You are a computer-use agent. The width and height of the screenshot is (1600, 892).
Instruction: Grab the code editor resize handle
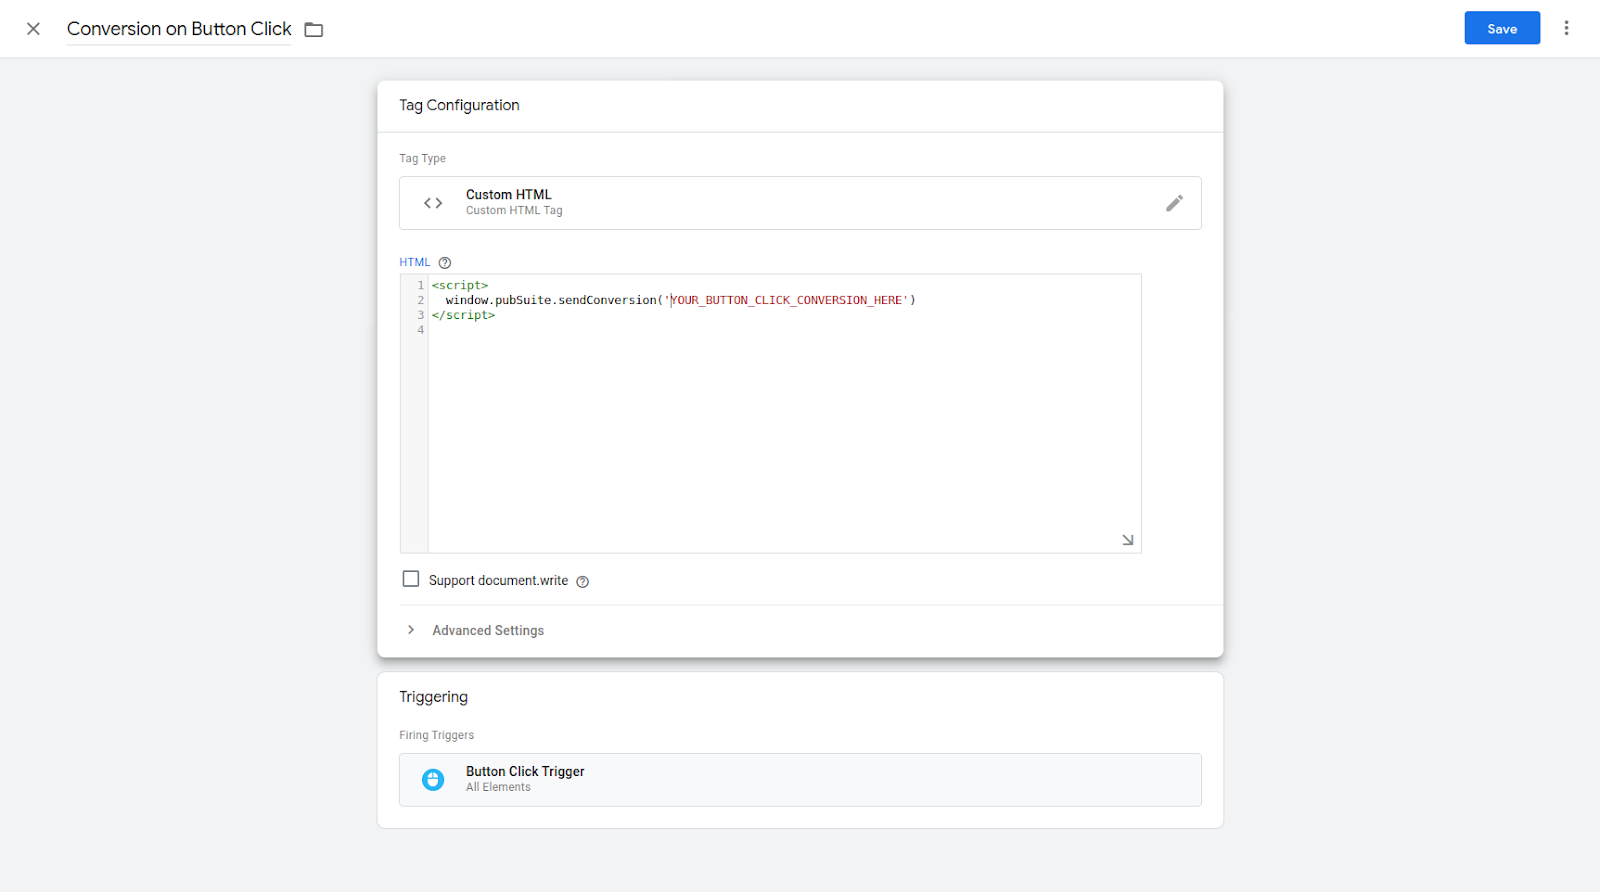click(1127, 540)
